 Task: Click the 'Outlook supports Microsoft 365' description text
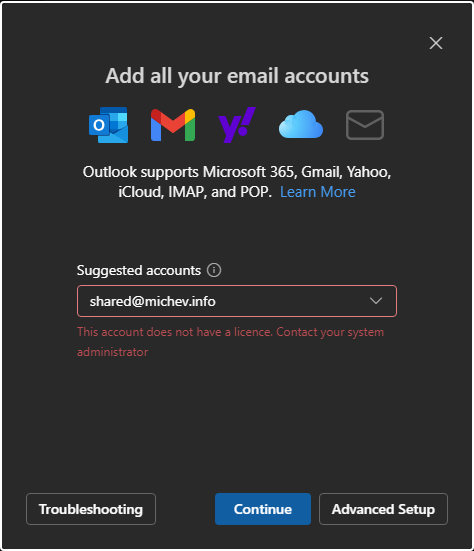237,182
